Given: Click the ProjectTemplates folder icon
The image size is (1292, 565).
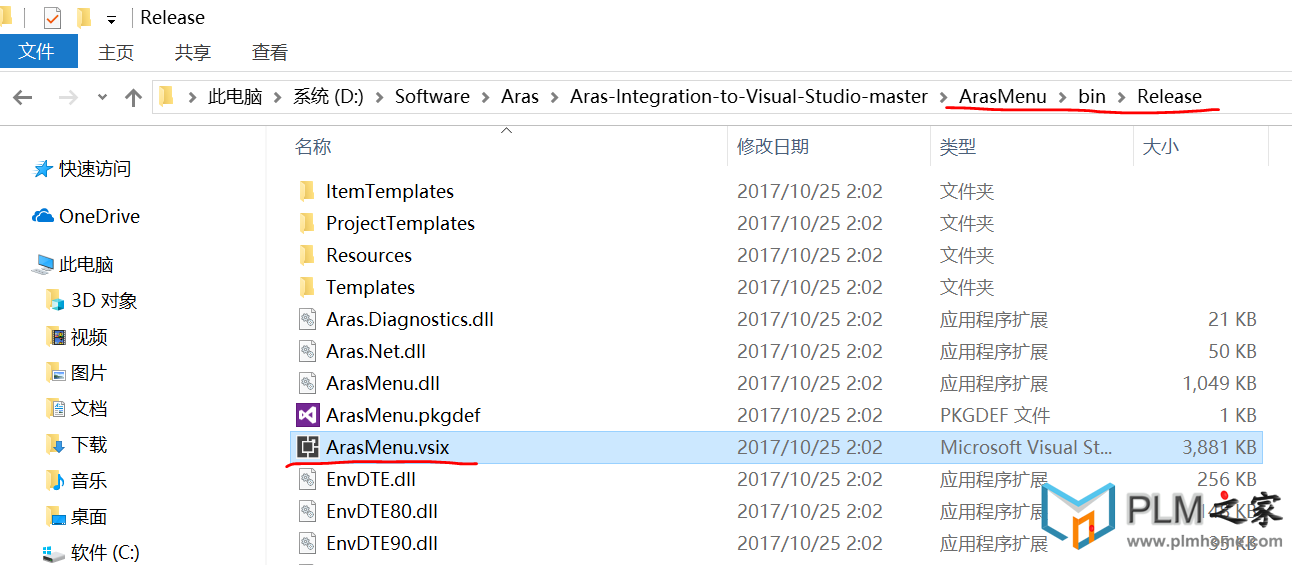Looking at the screenshot, I should (x=308, y=223).
